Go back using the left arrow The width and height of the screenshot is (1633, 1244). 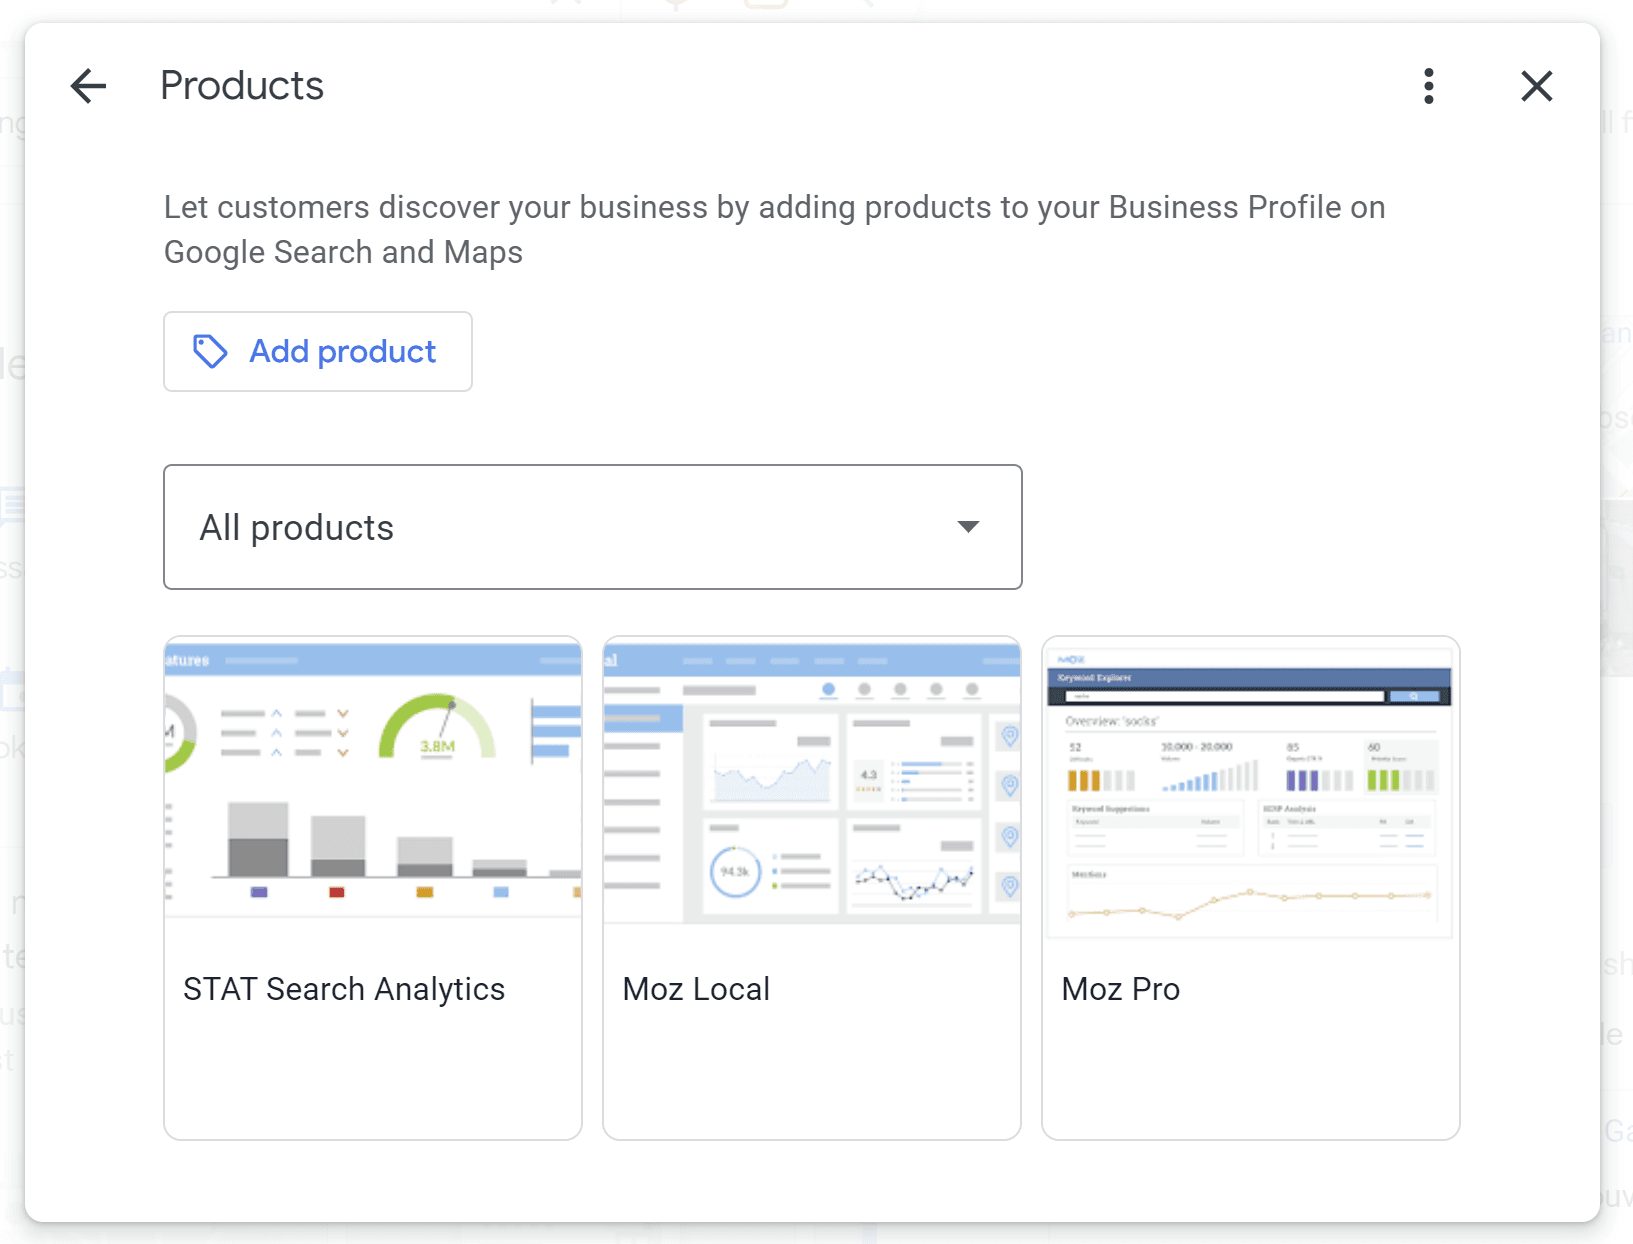coord(88,86)
